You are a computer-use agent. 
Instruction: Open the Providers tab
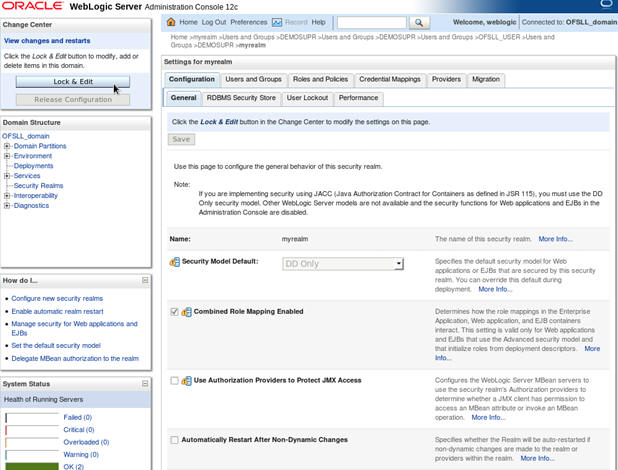446,79
